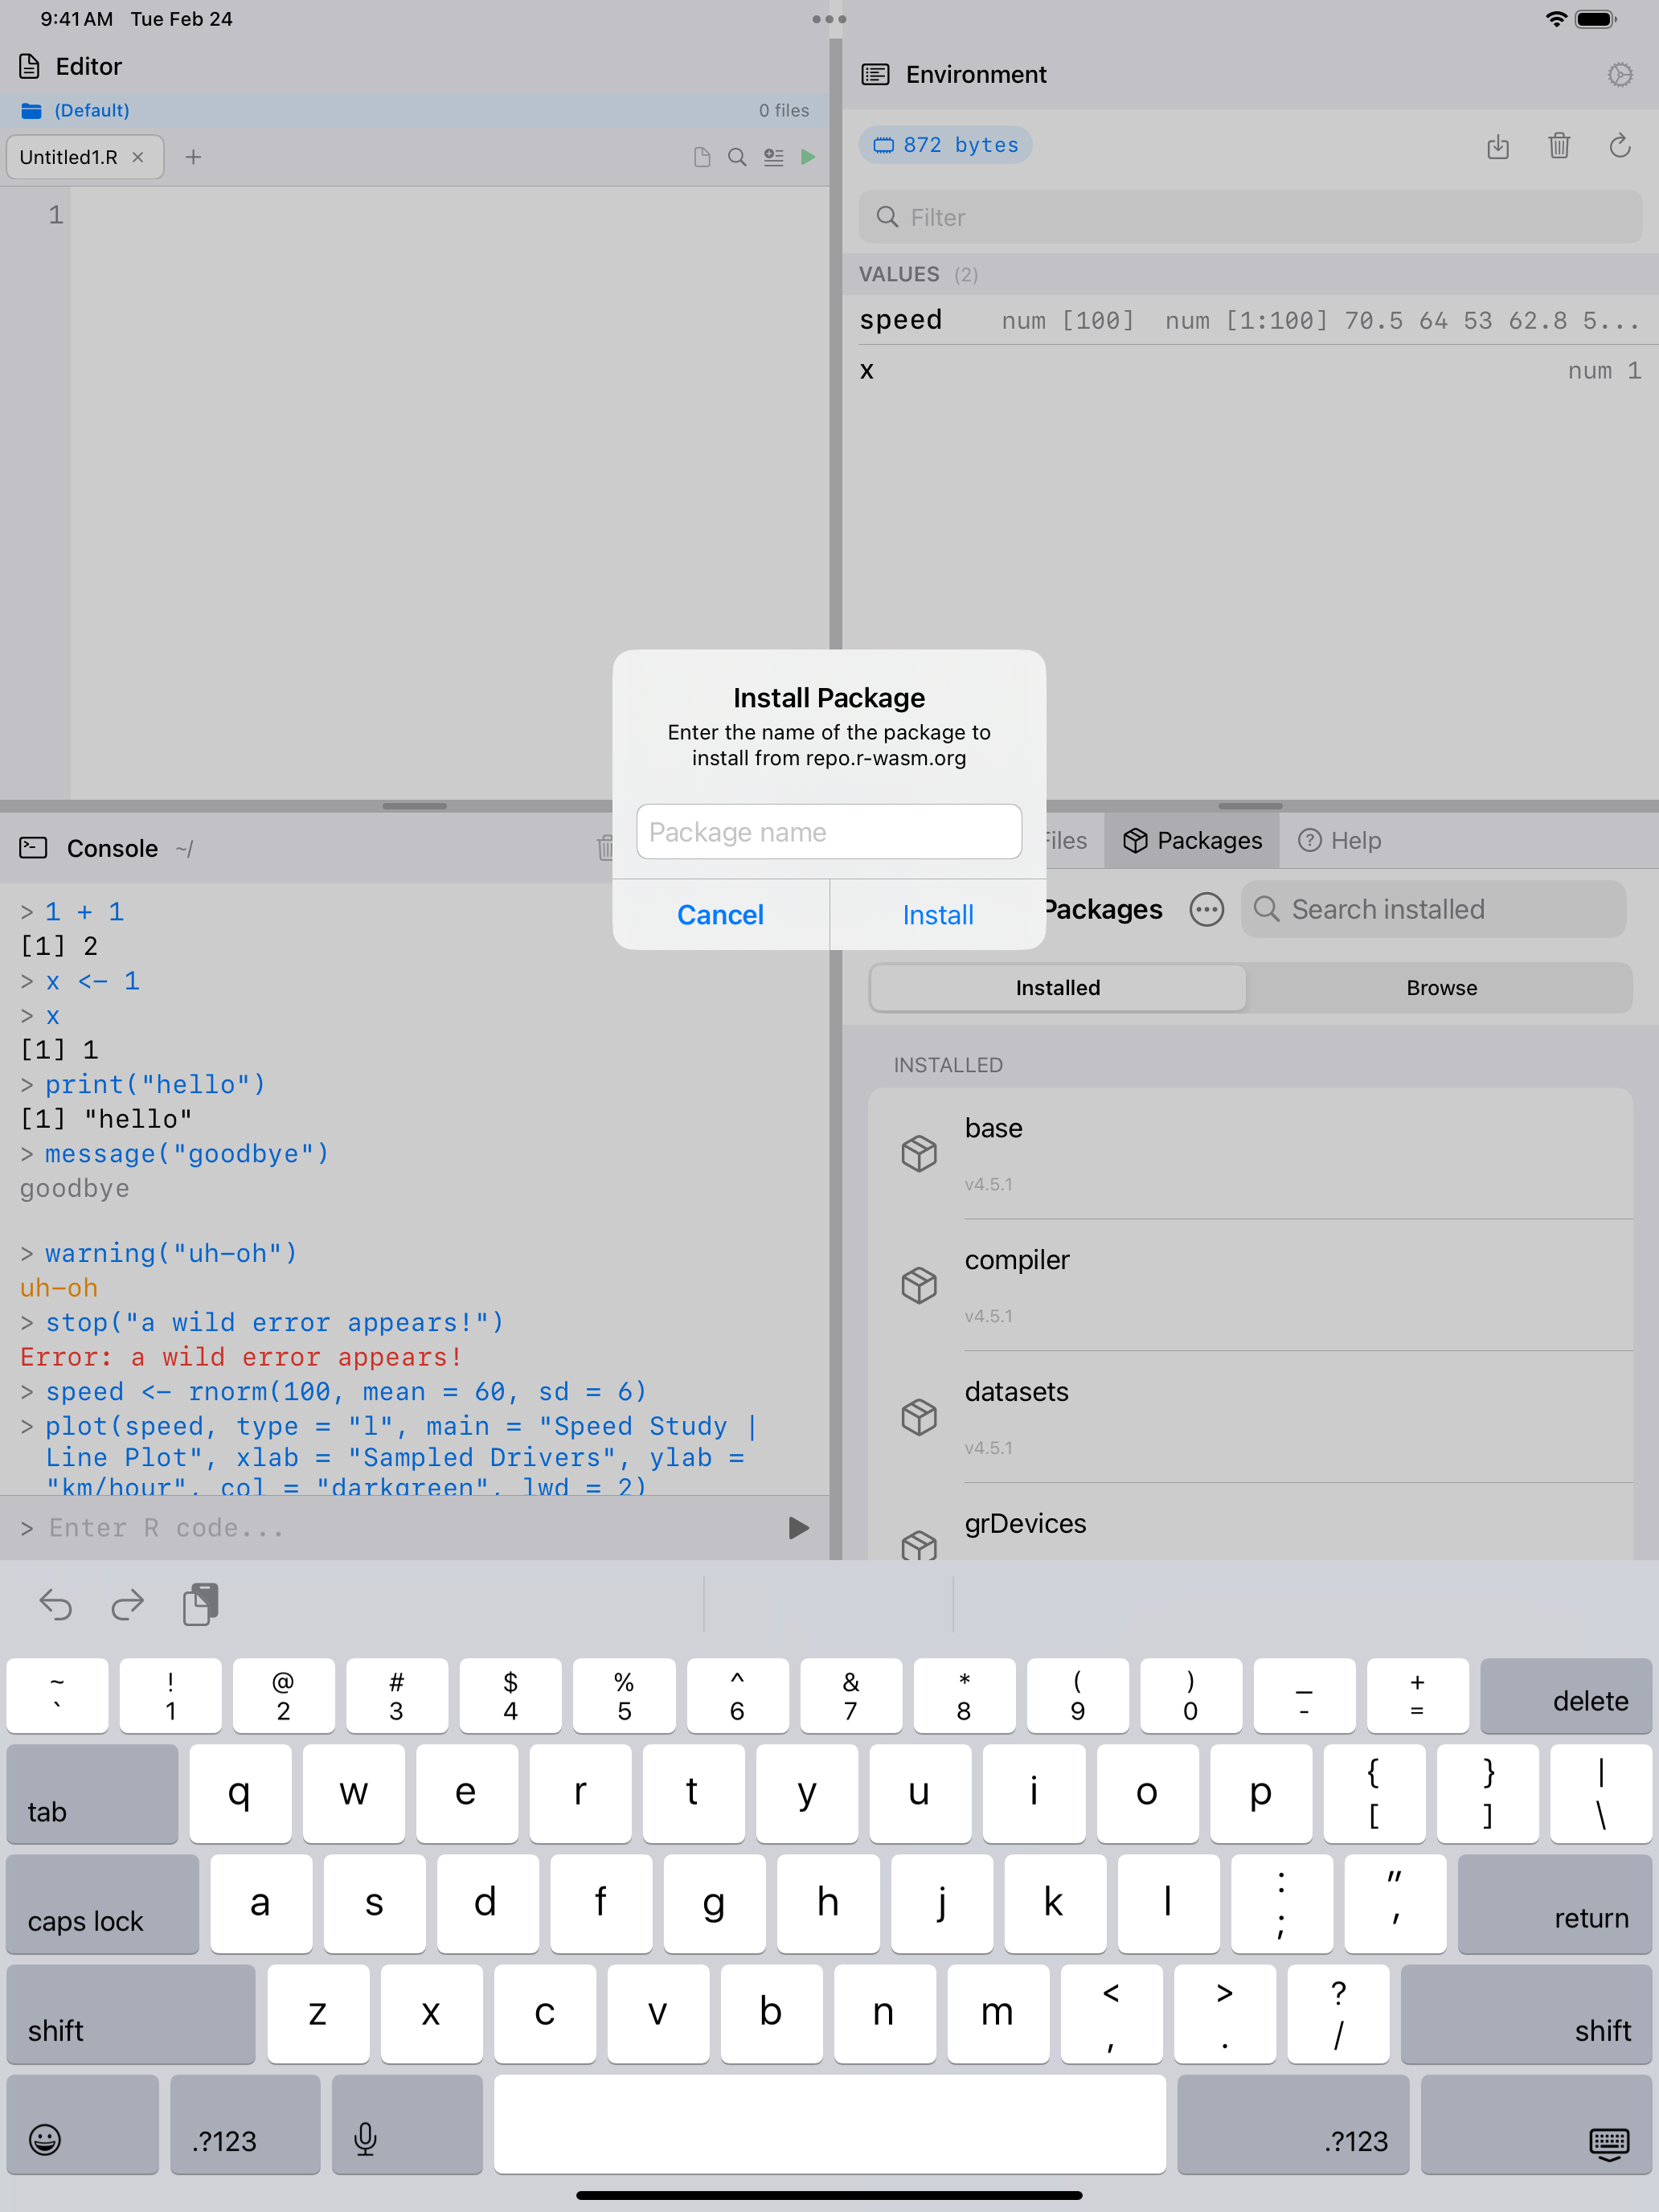
Task: Select the Installed packages segment
Action: point(1057,987)
